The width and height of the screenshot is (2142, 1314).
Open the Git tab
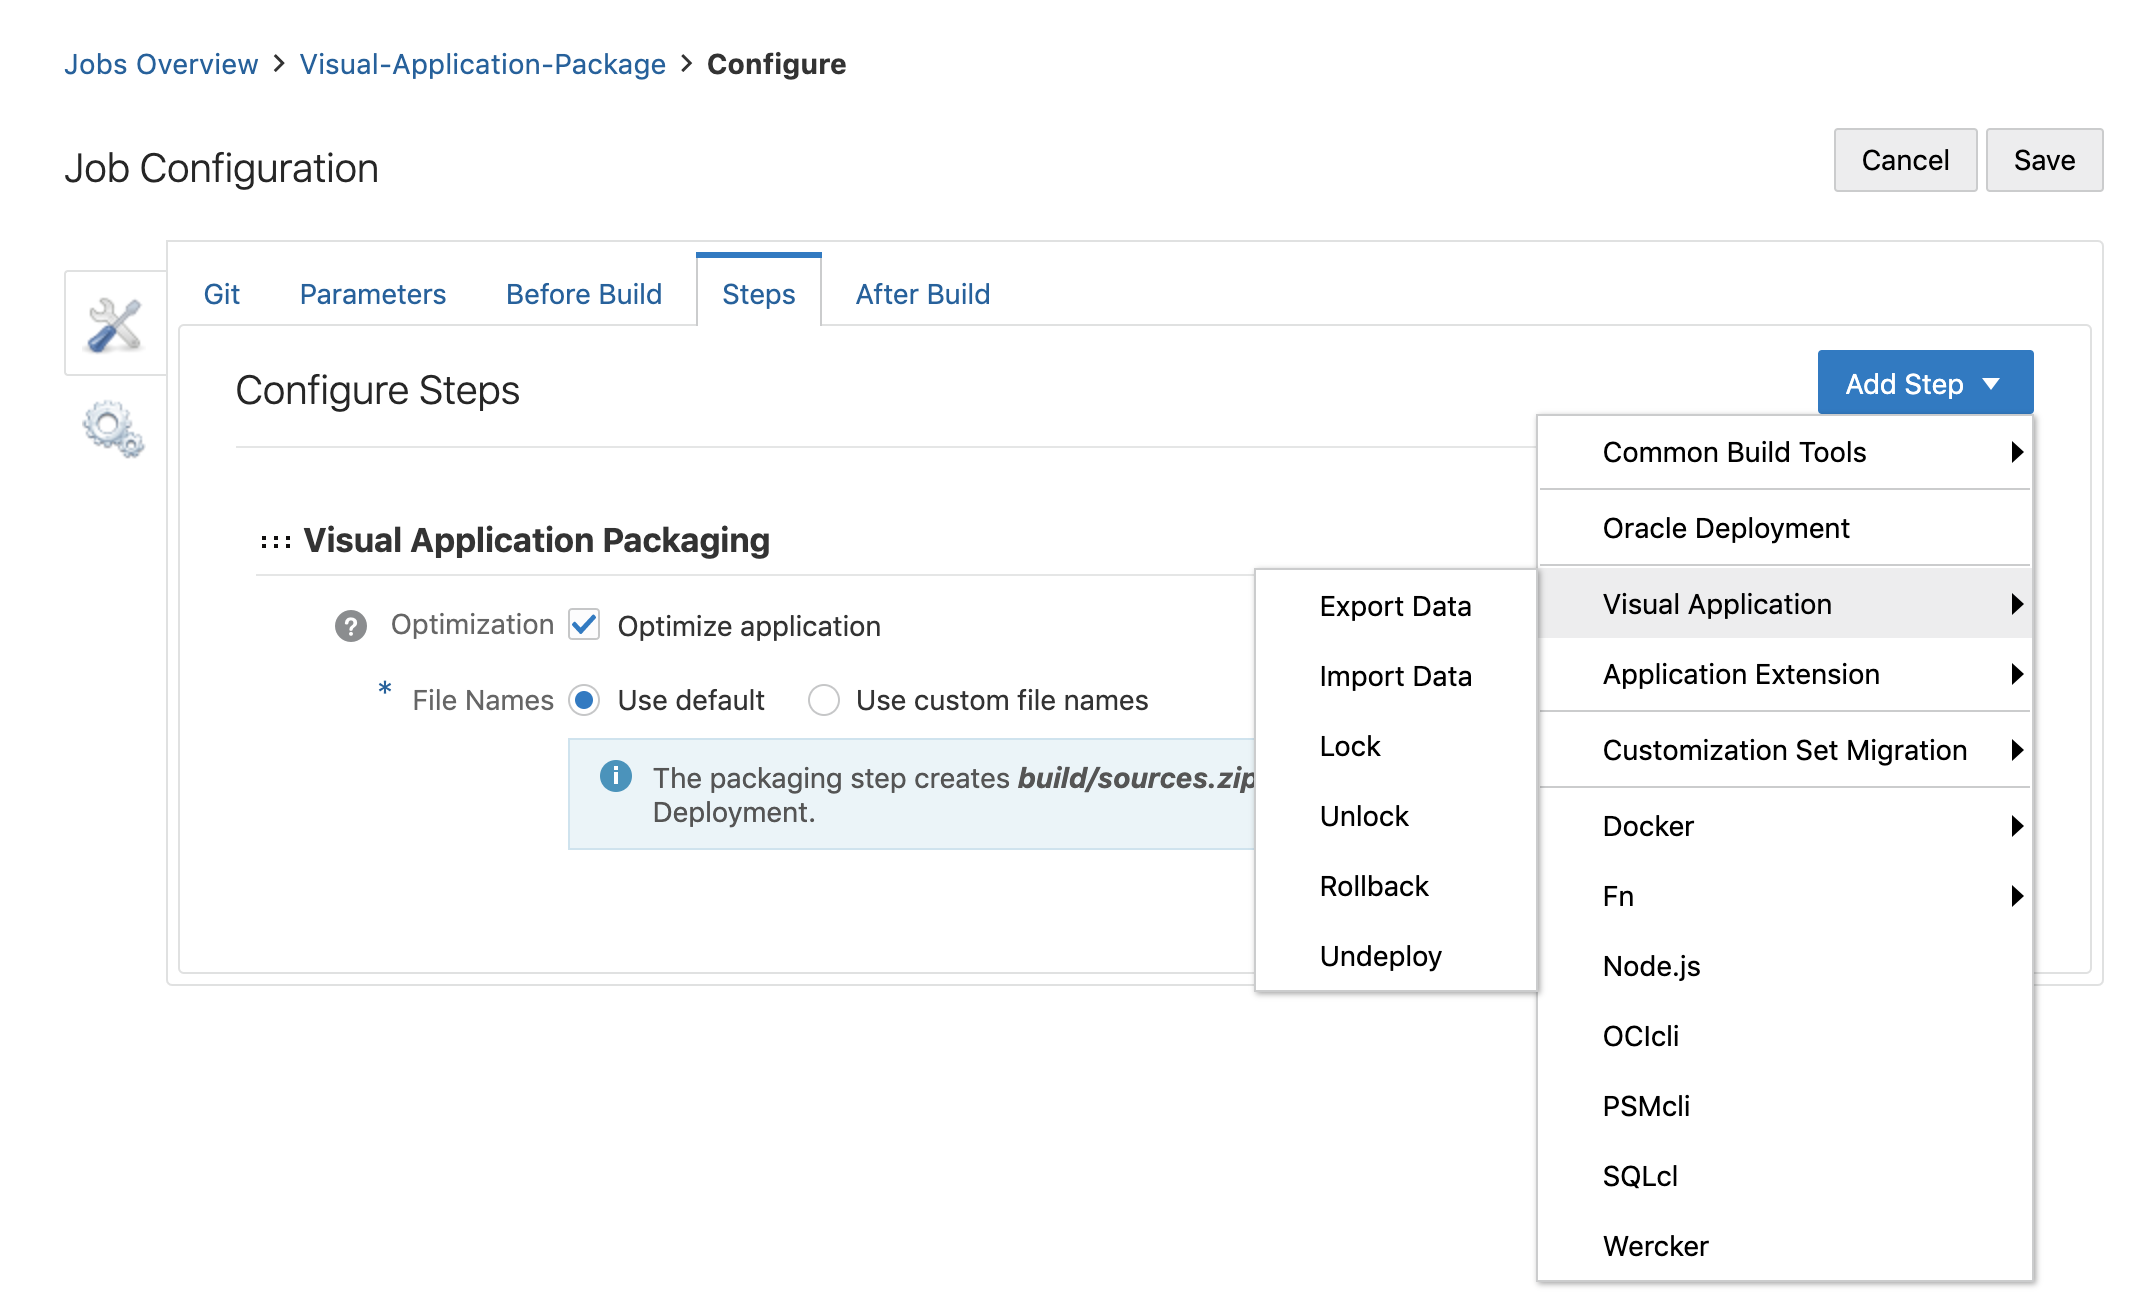tap(221, 294)
